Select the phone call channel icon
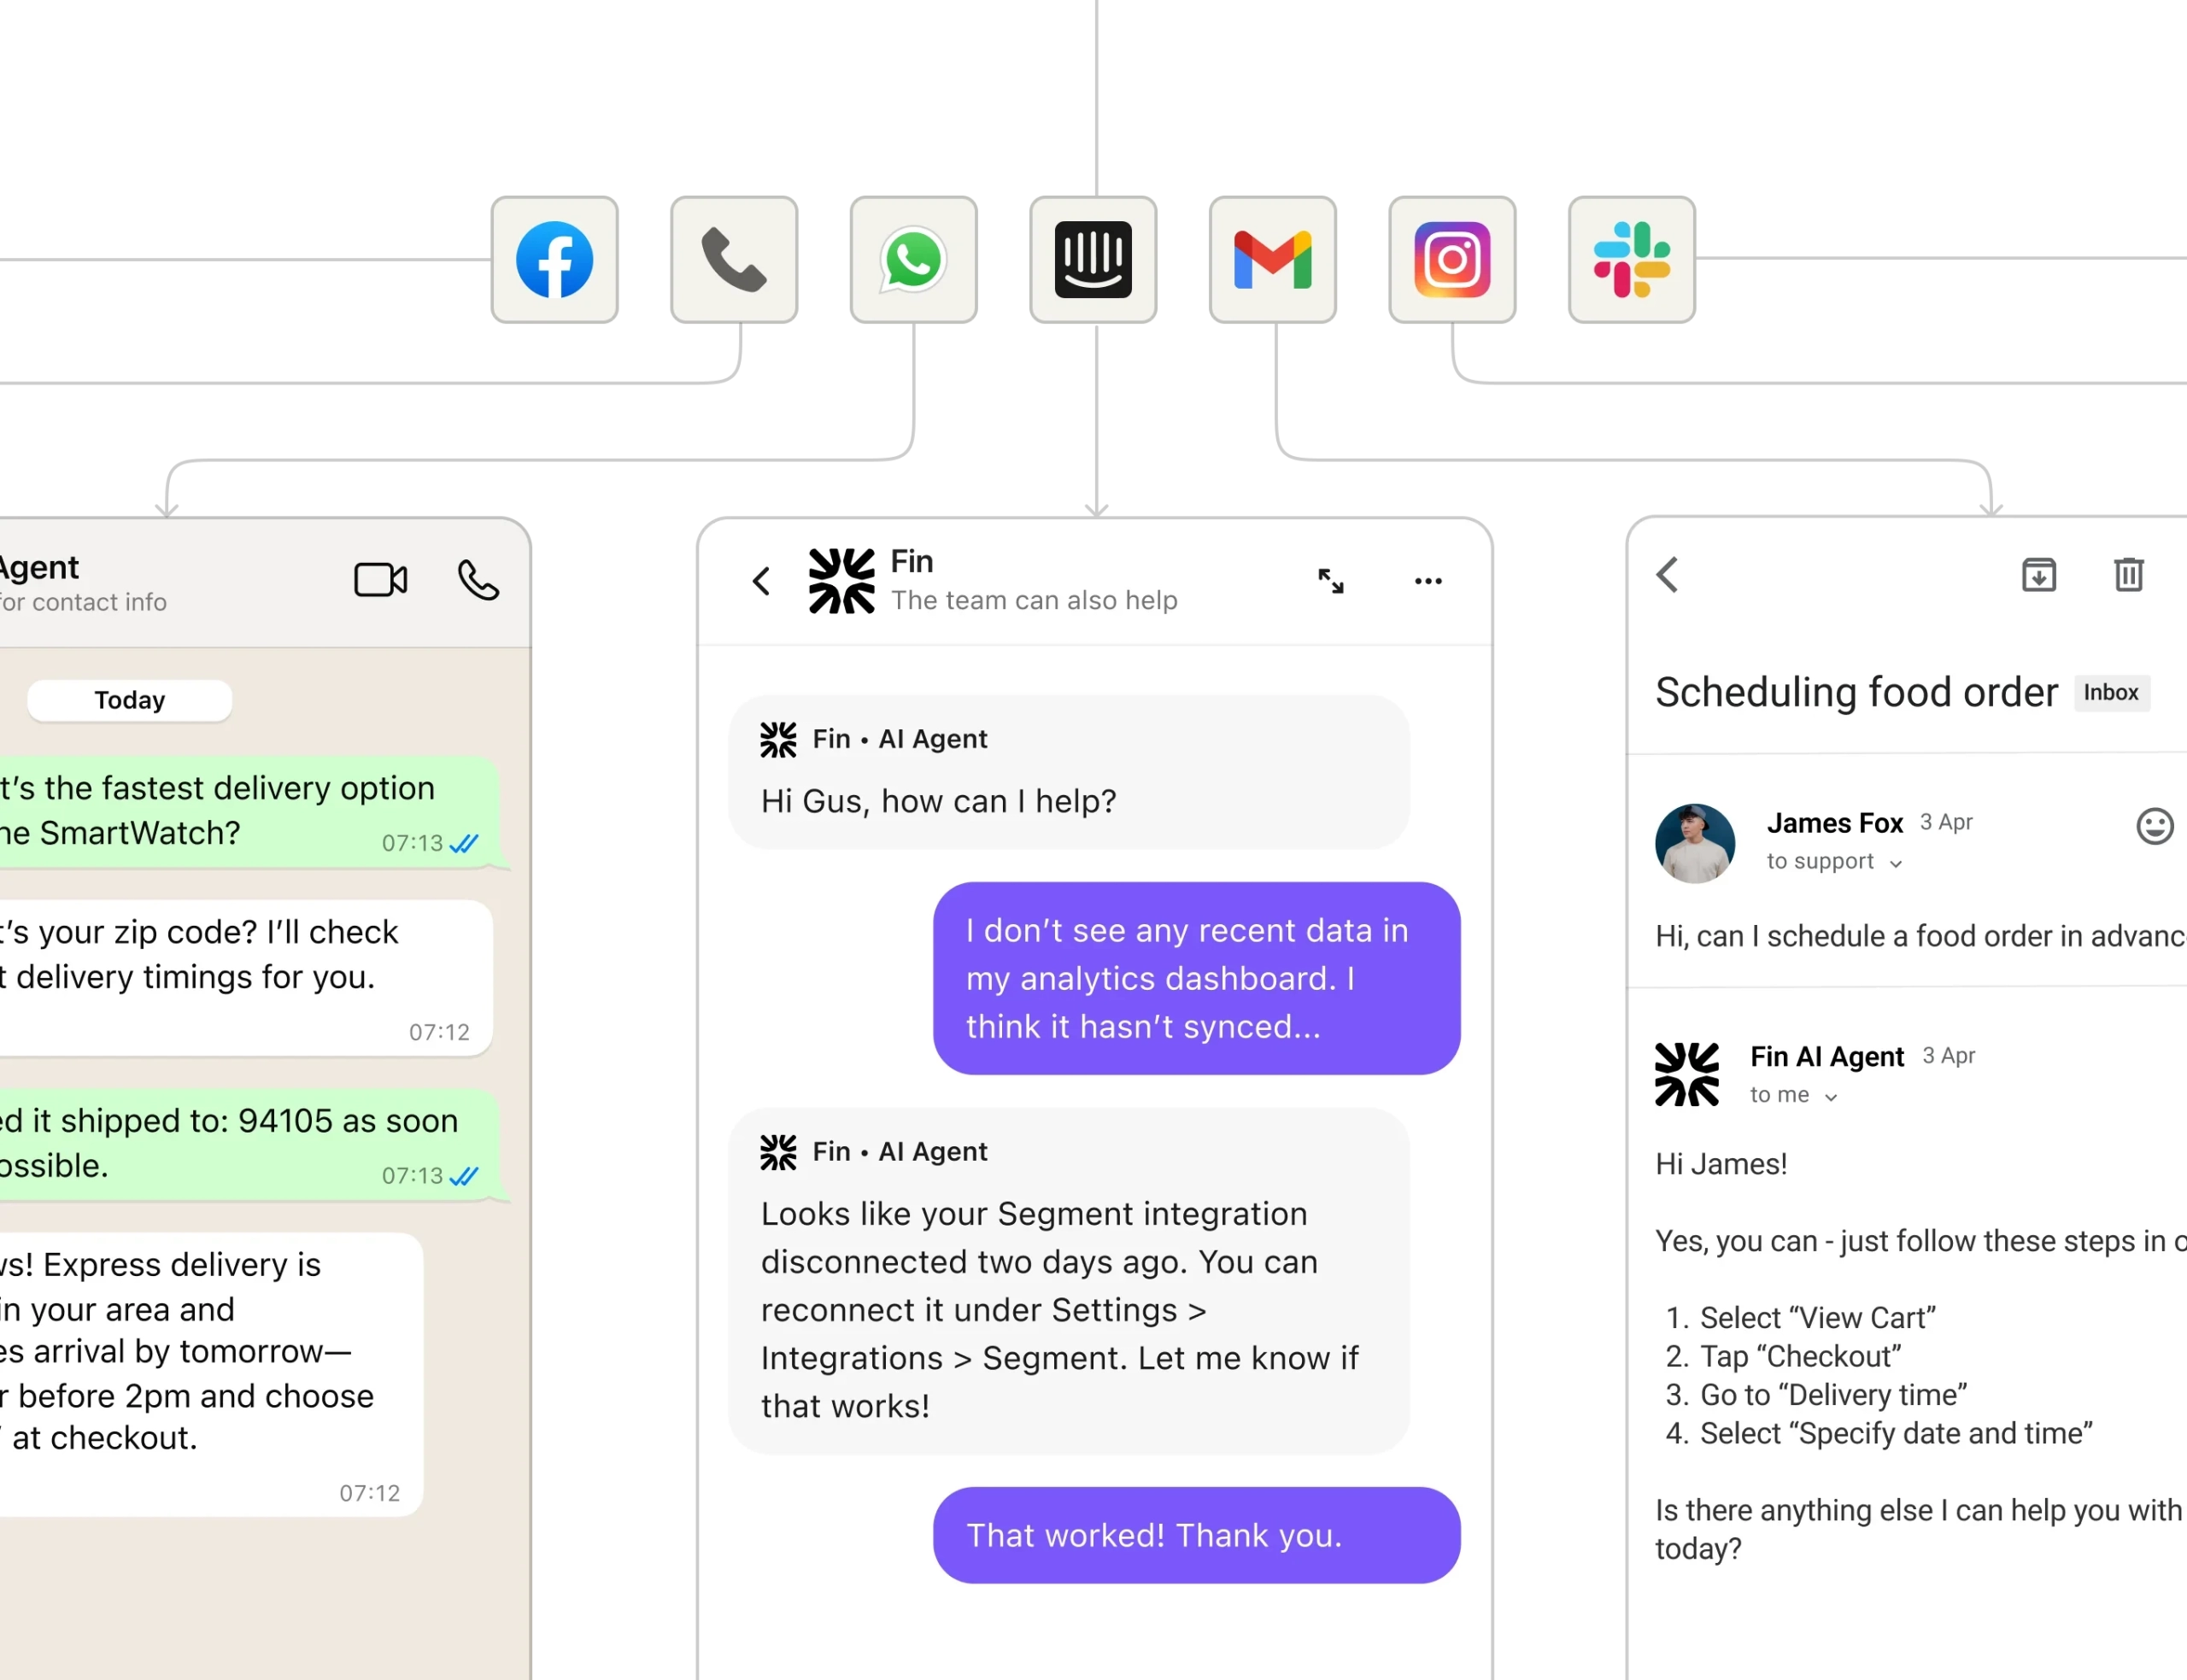2187x1680 pixels. pyautogui.click(x=733, y=260)
